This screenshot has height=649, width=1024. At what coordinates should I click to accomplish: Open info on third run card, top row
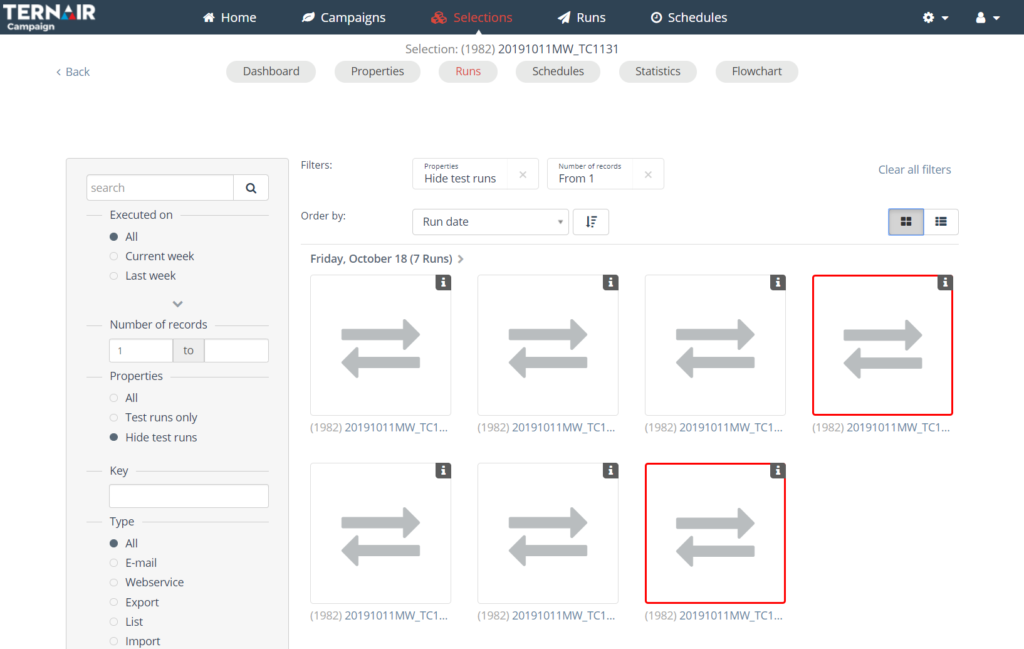point(777,283)
